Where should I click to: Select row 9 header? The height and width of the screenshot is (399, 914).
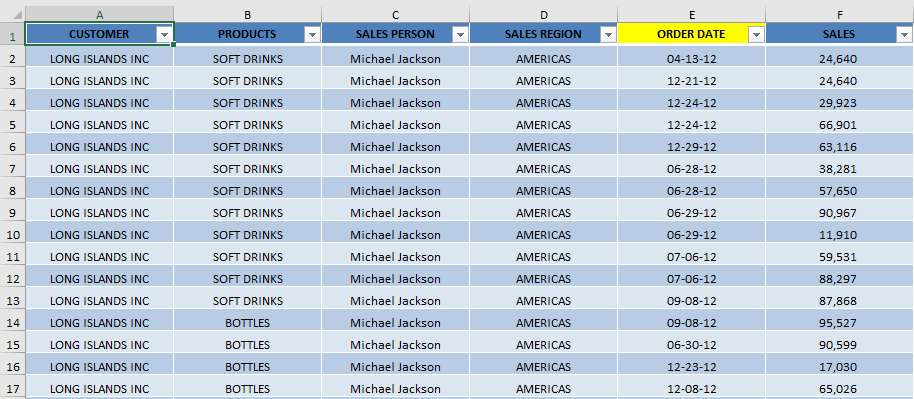tap(12, 213)
